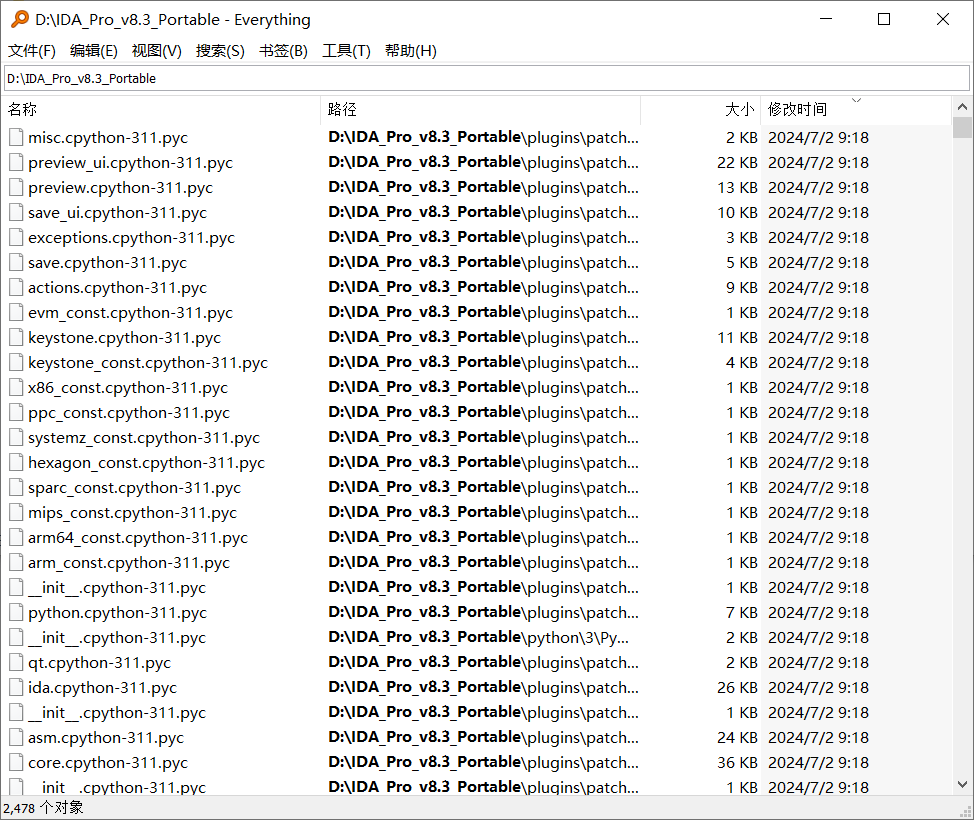This screenshot has height=820, width=974.
Task: Select file name evm_const.cpython-311.pyc
Action: click(x=130, y=312)
